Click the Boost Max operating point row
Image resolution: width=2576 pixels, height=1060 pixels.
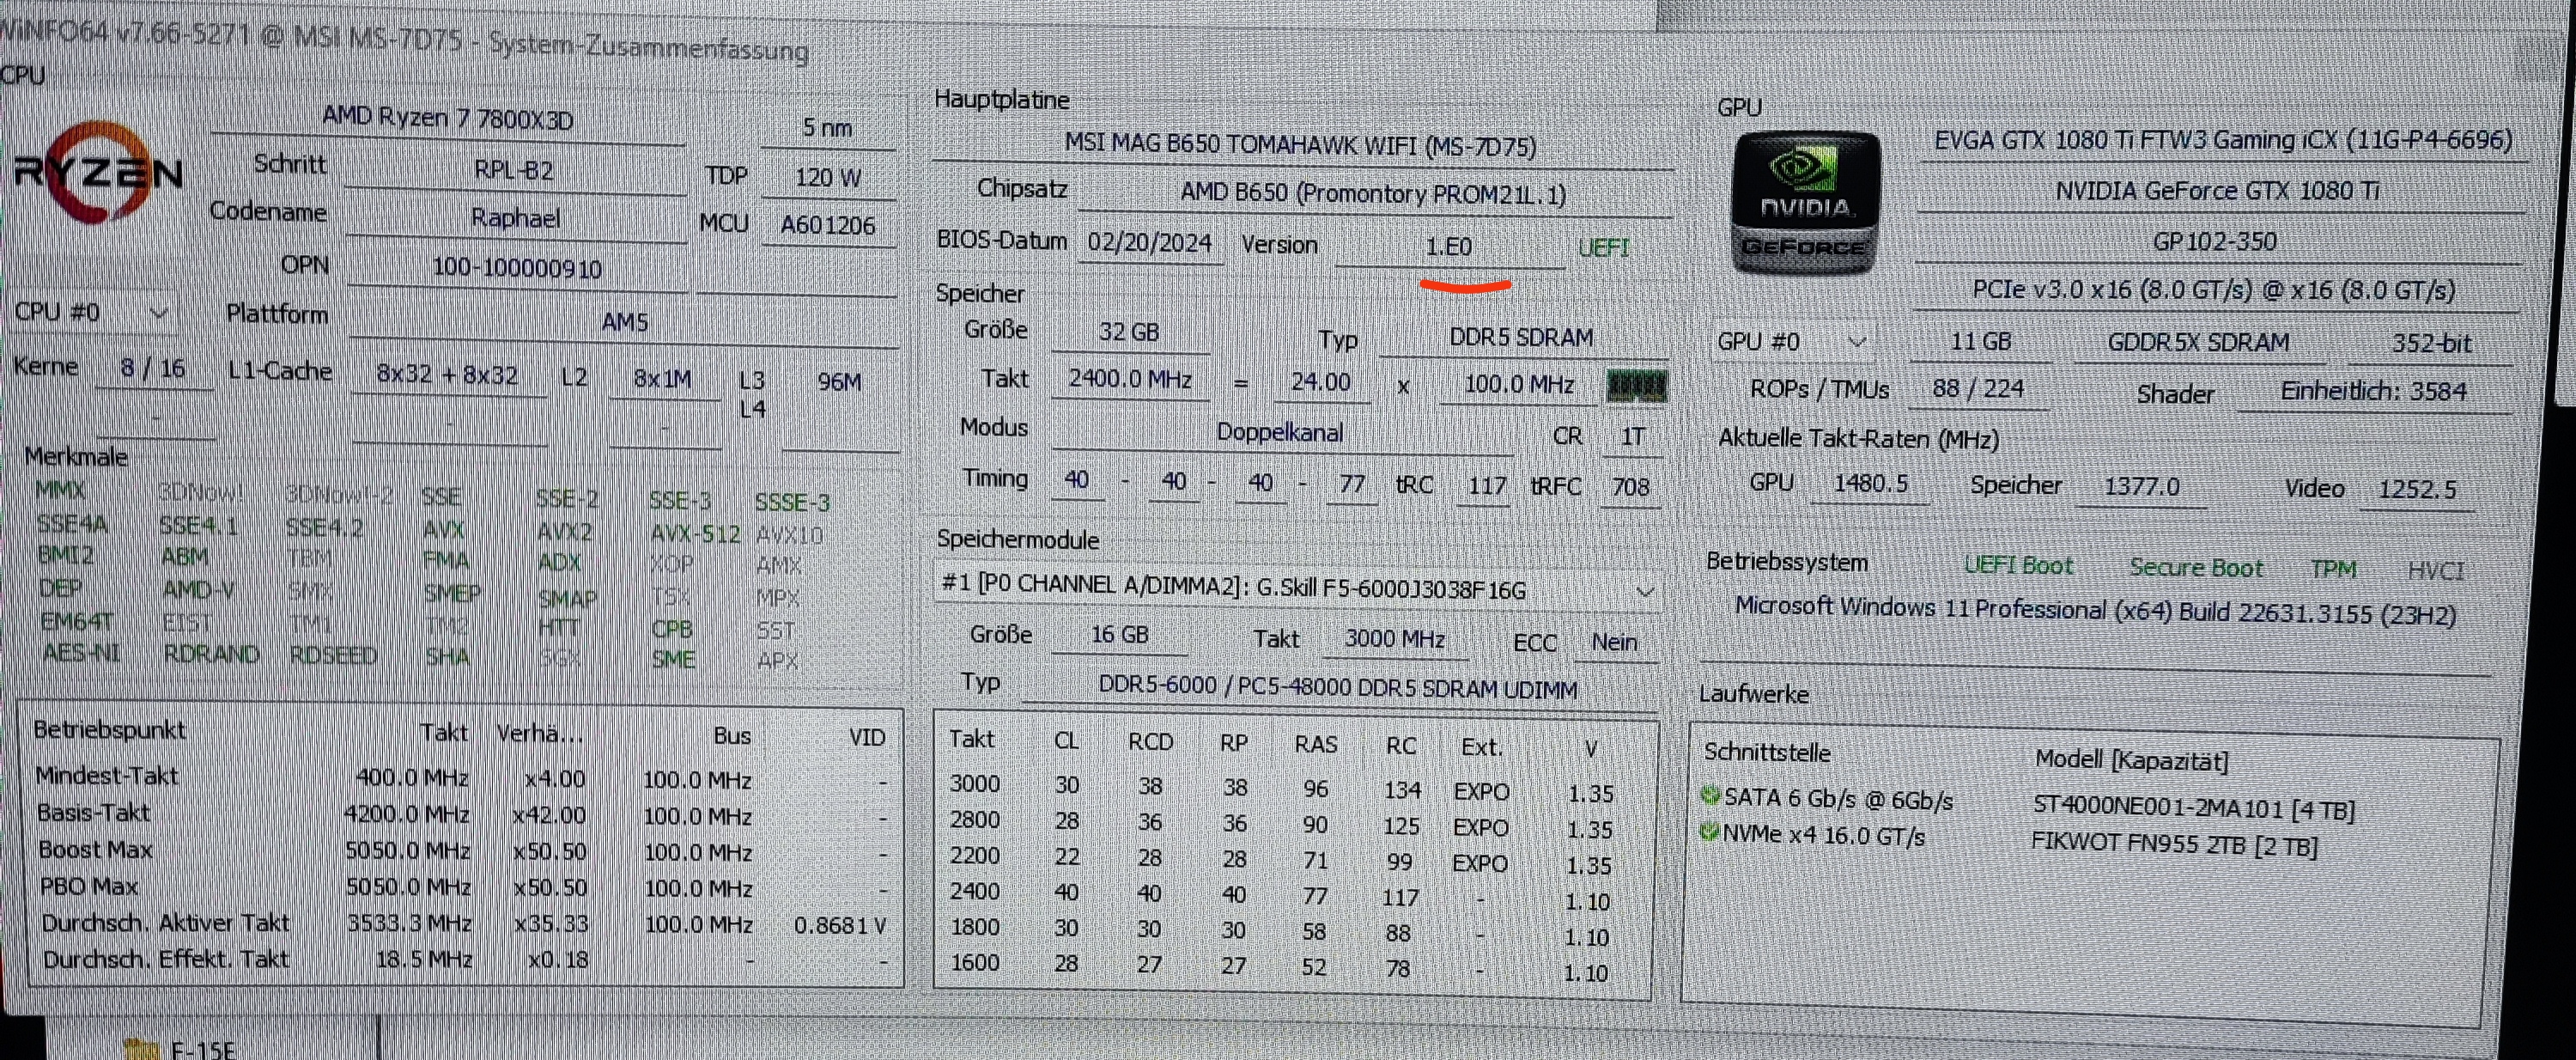pyautogui.click(x=460, y=851)
